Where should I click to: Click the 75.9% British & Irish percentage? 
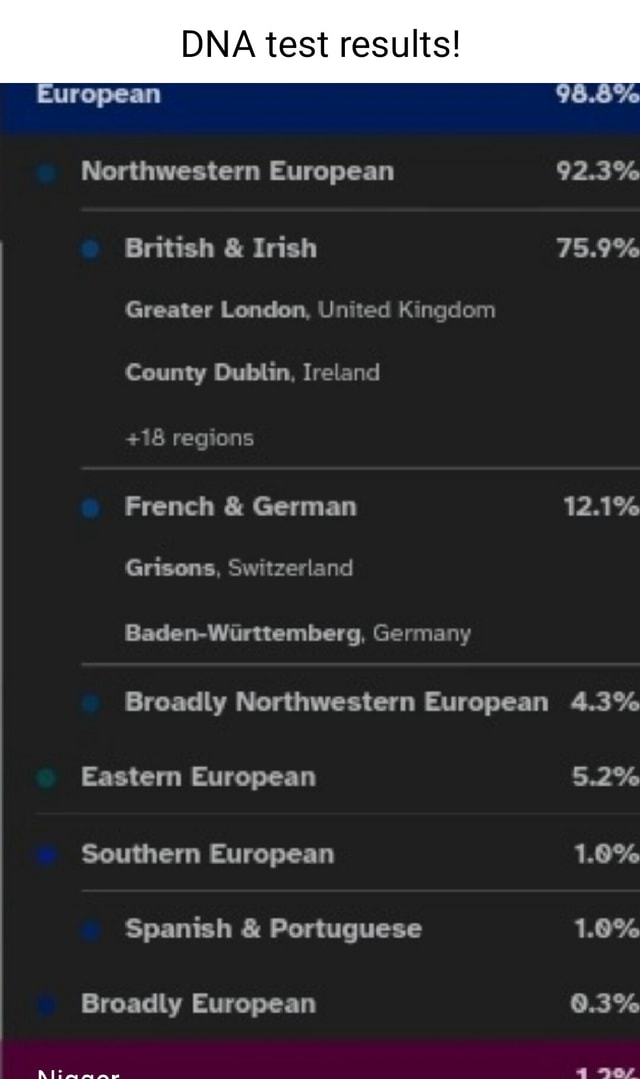pos(600,249)
